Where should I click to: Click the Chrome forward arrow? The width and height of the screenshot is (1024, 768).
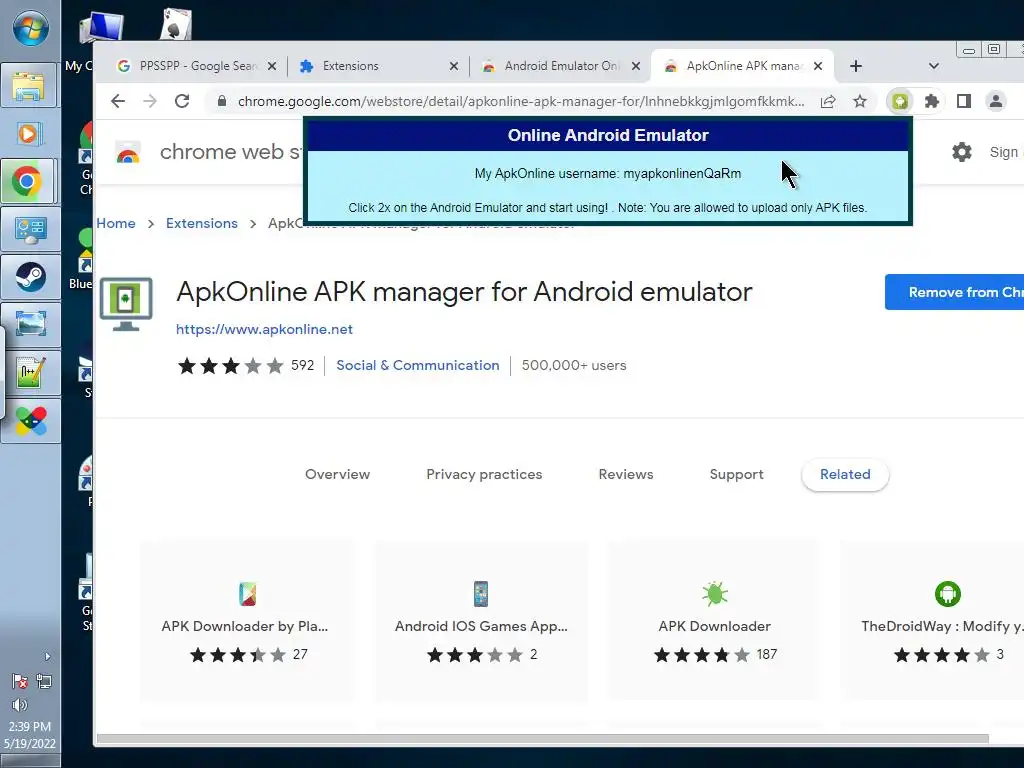(x=150, y=101)
